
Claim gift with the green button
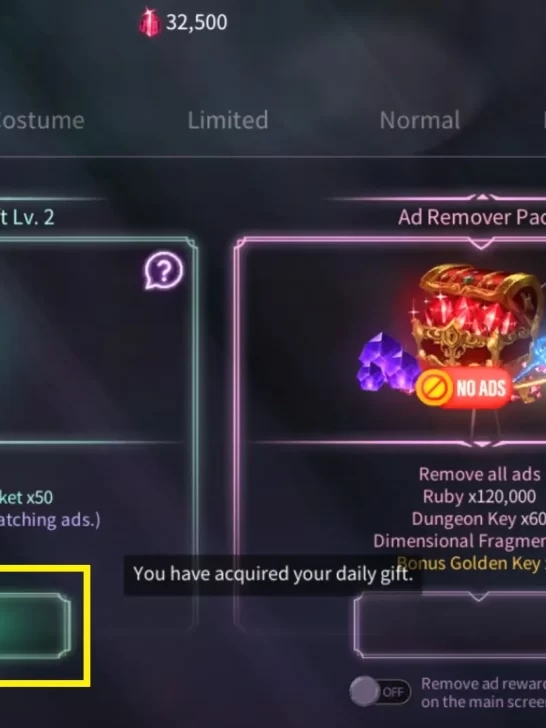(35, 625)
